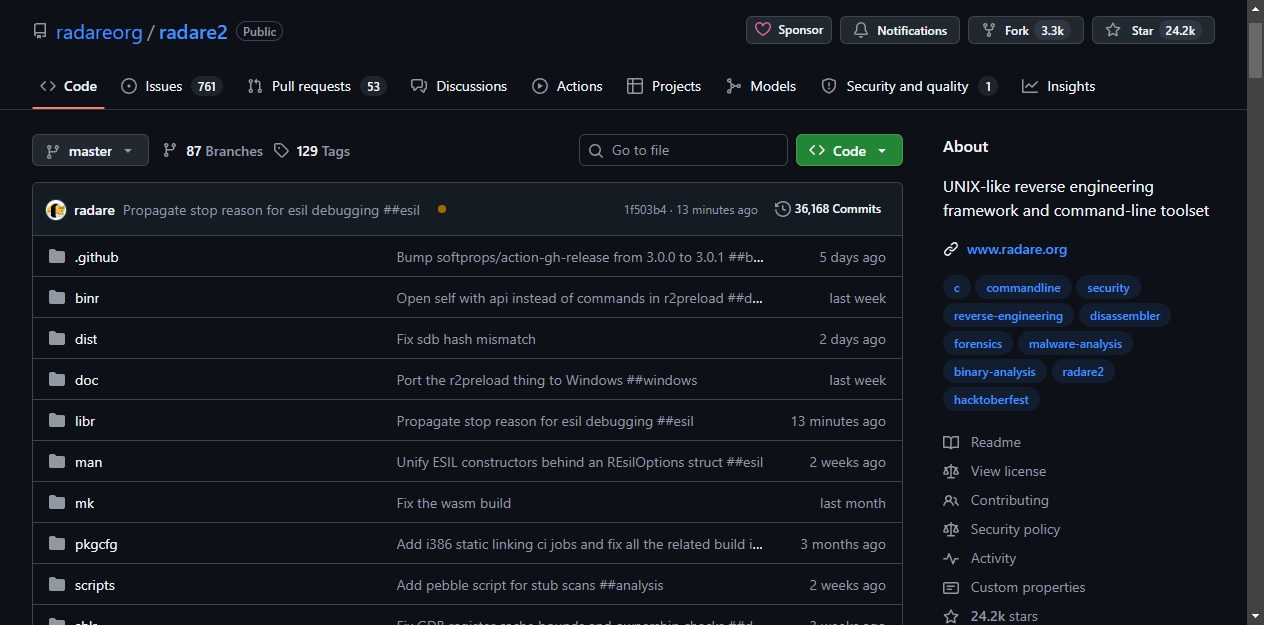This screenshot has height=625, width=1264.
Task: Open the man folder
Action: 88,462
